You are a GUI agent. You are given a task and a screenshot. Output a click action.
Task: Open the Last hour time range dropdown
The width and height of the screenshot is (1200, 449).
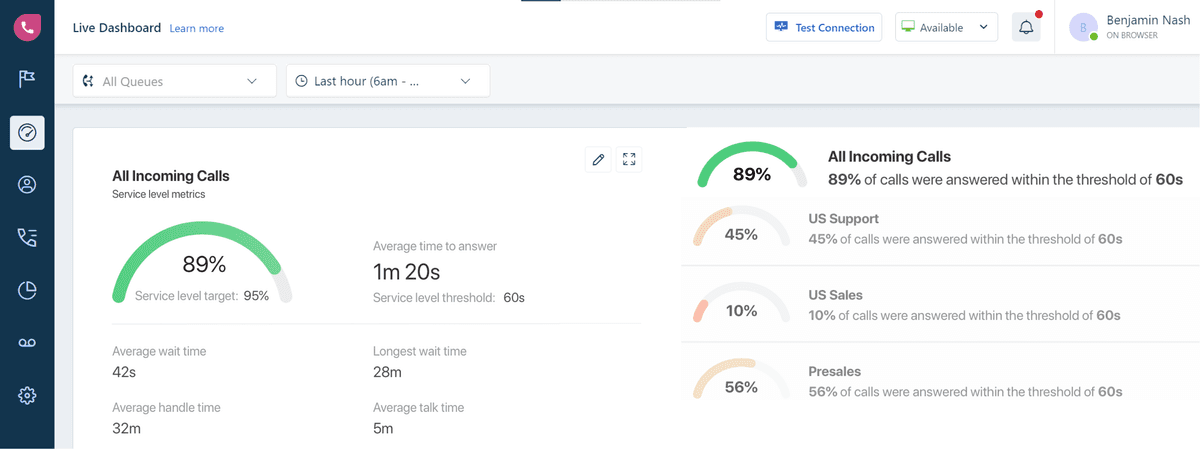388,82
